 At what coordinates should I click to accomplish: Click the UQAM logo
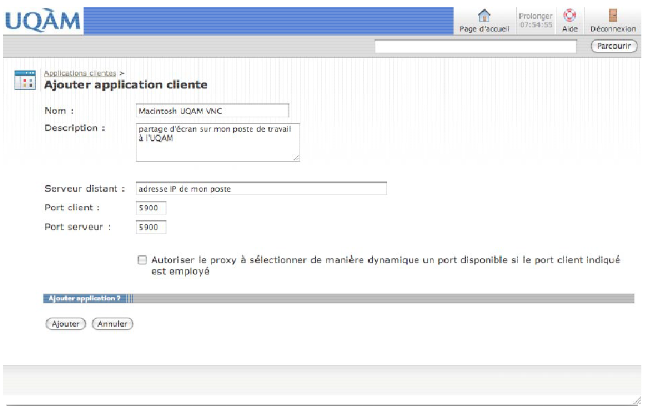click(x=41, y=19)
